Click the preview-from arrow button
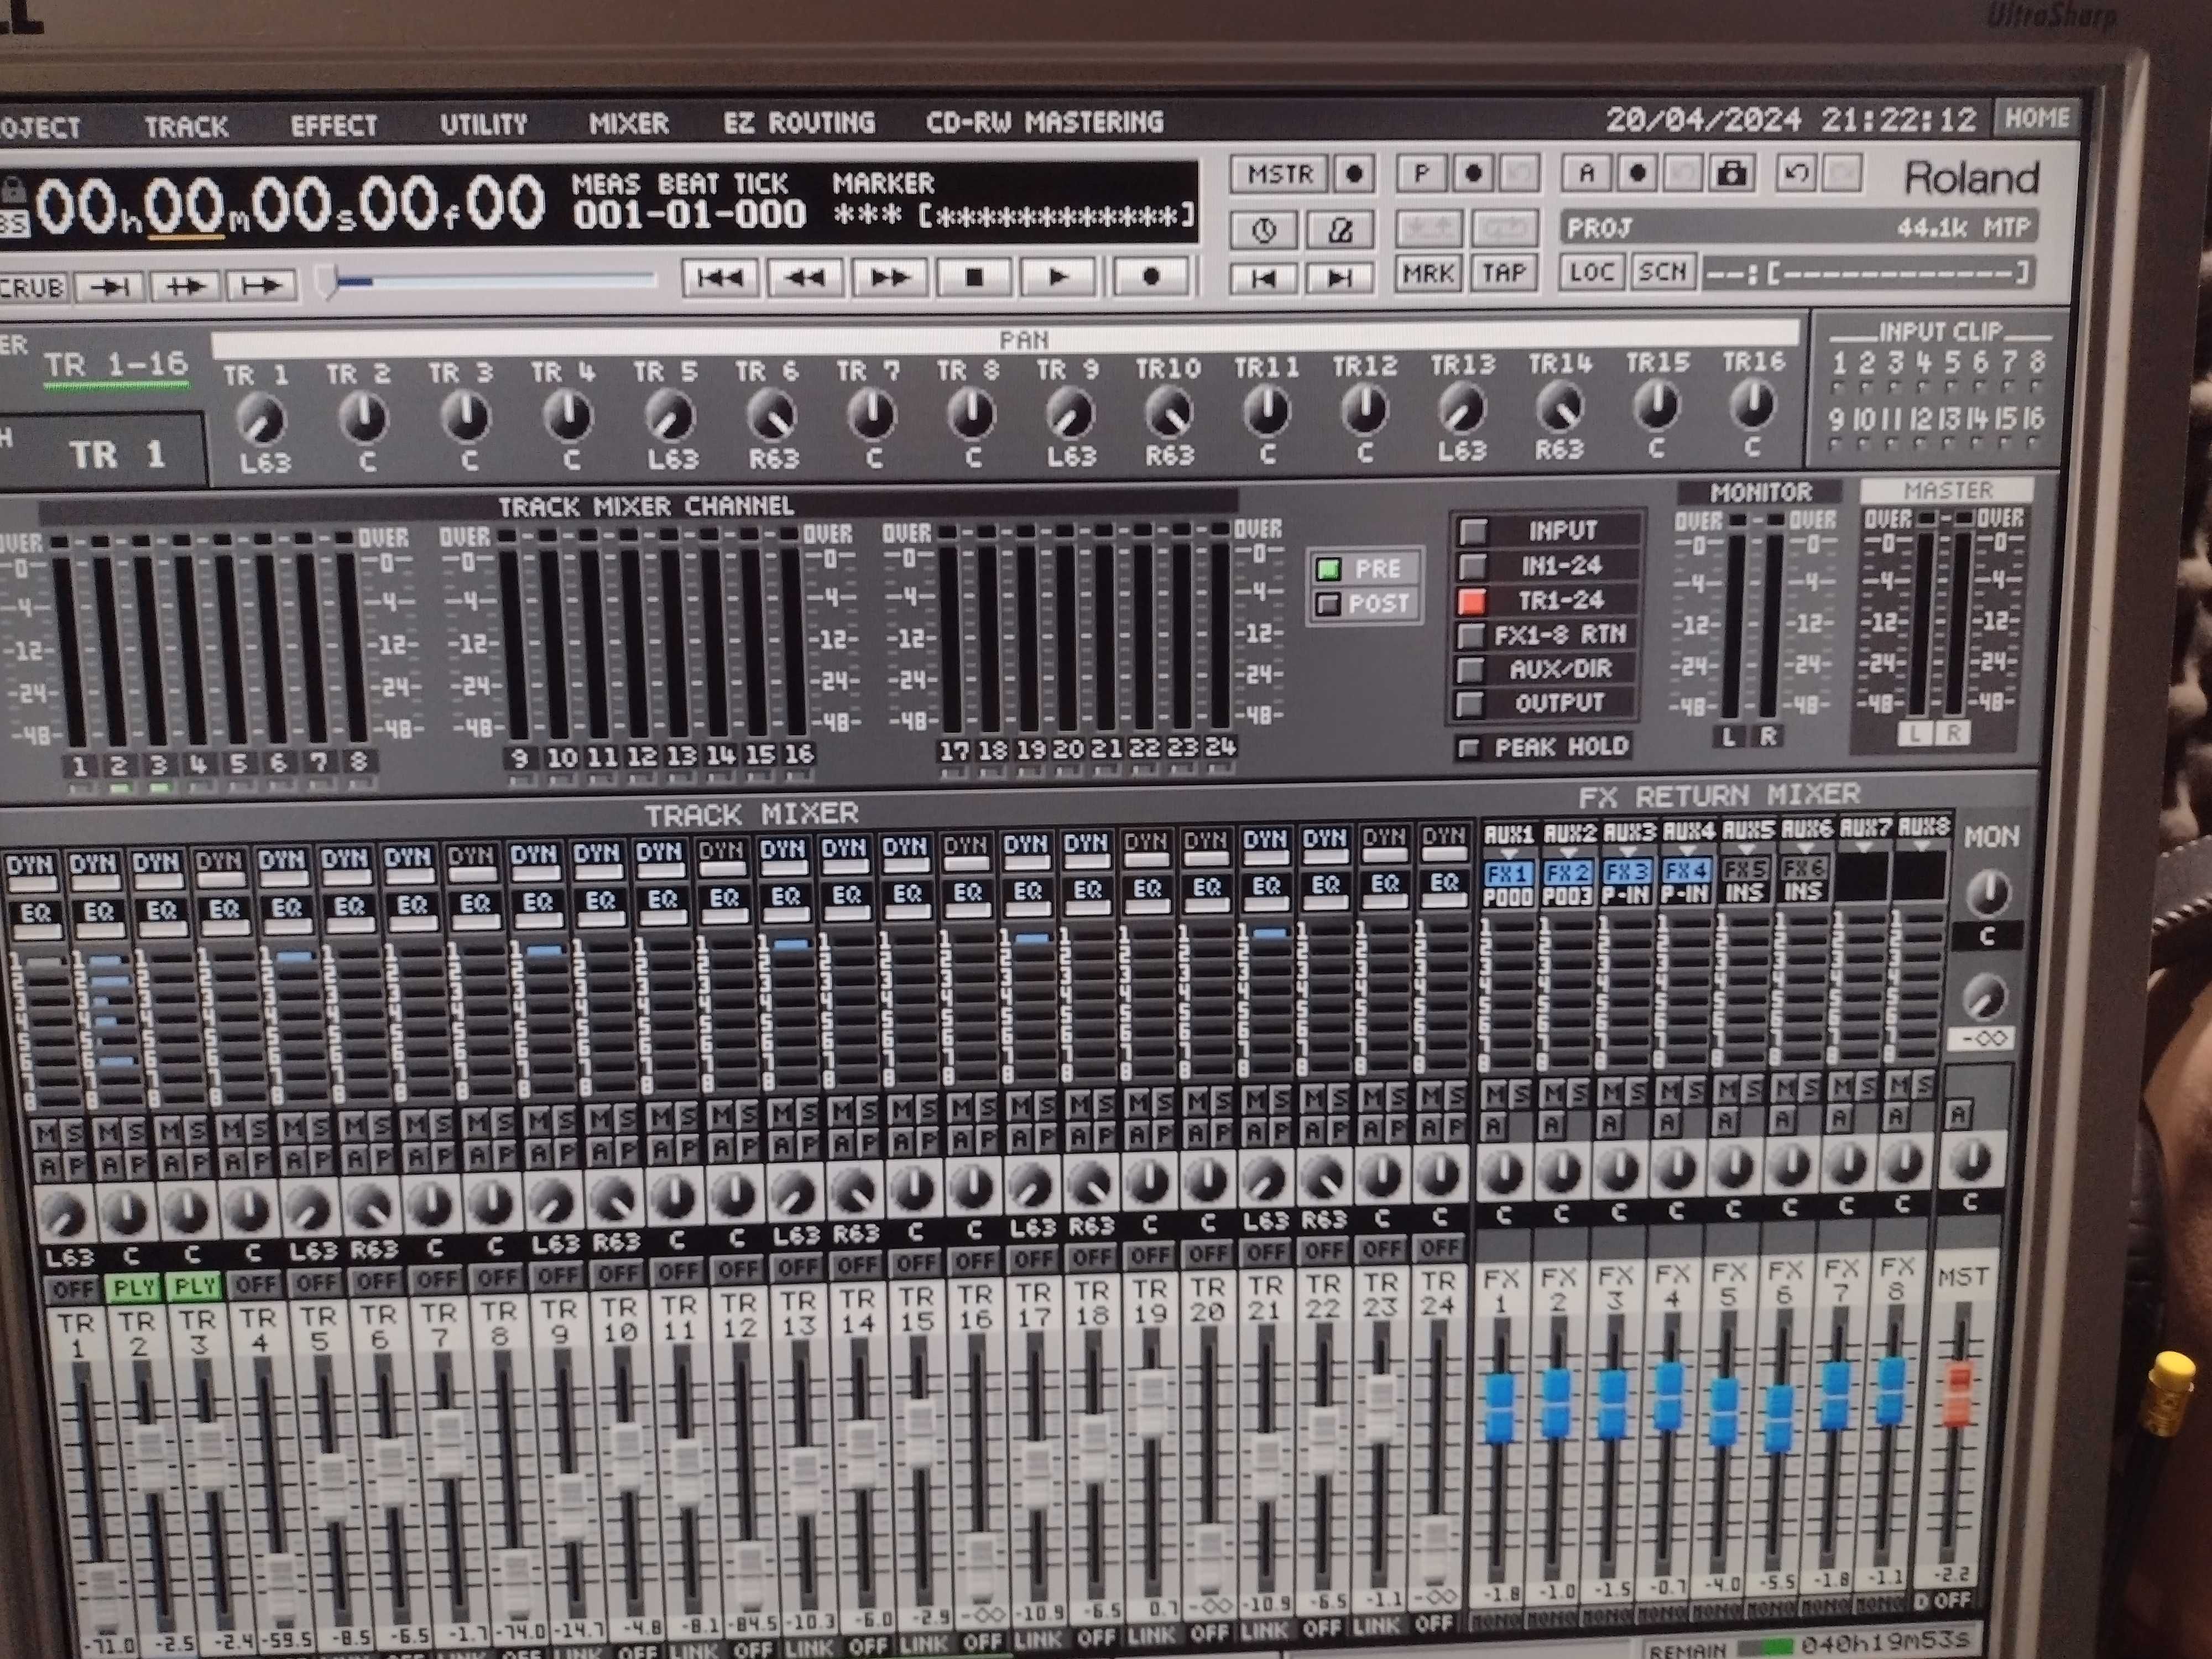Image resolution: width=2212 pixels, height=1659 pixels. click(262, 286)
